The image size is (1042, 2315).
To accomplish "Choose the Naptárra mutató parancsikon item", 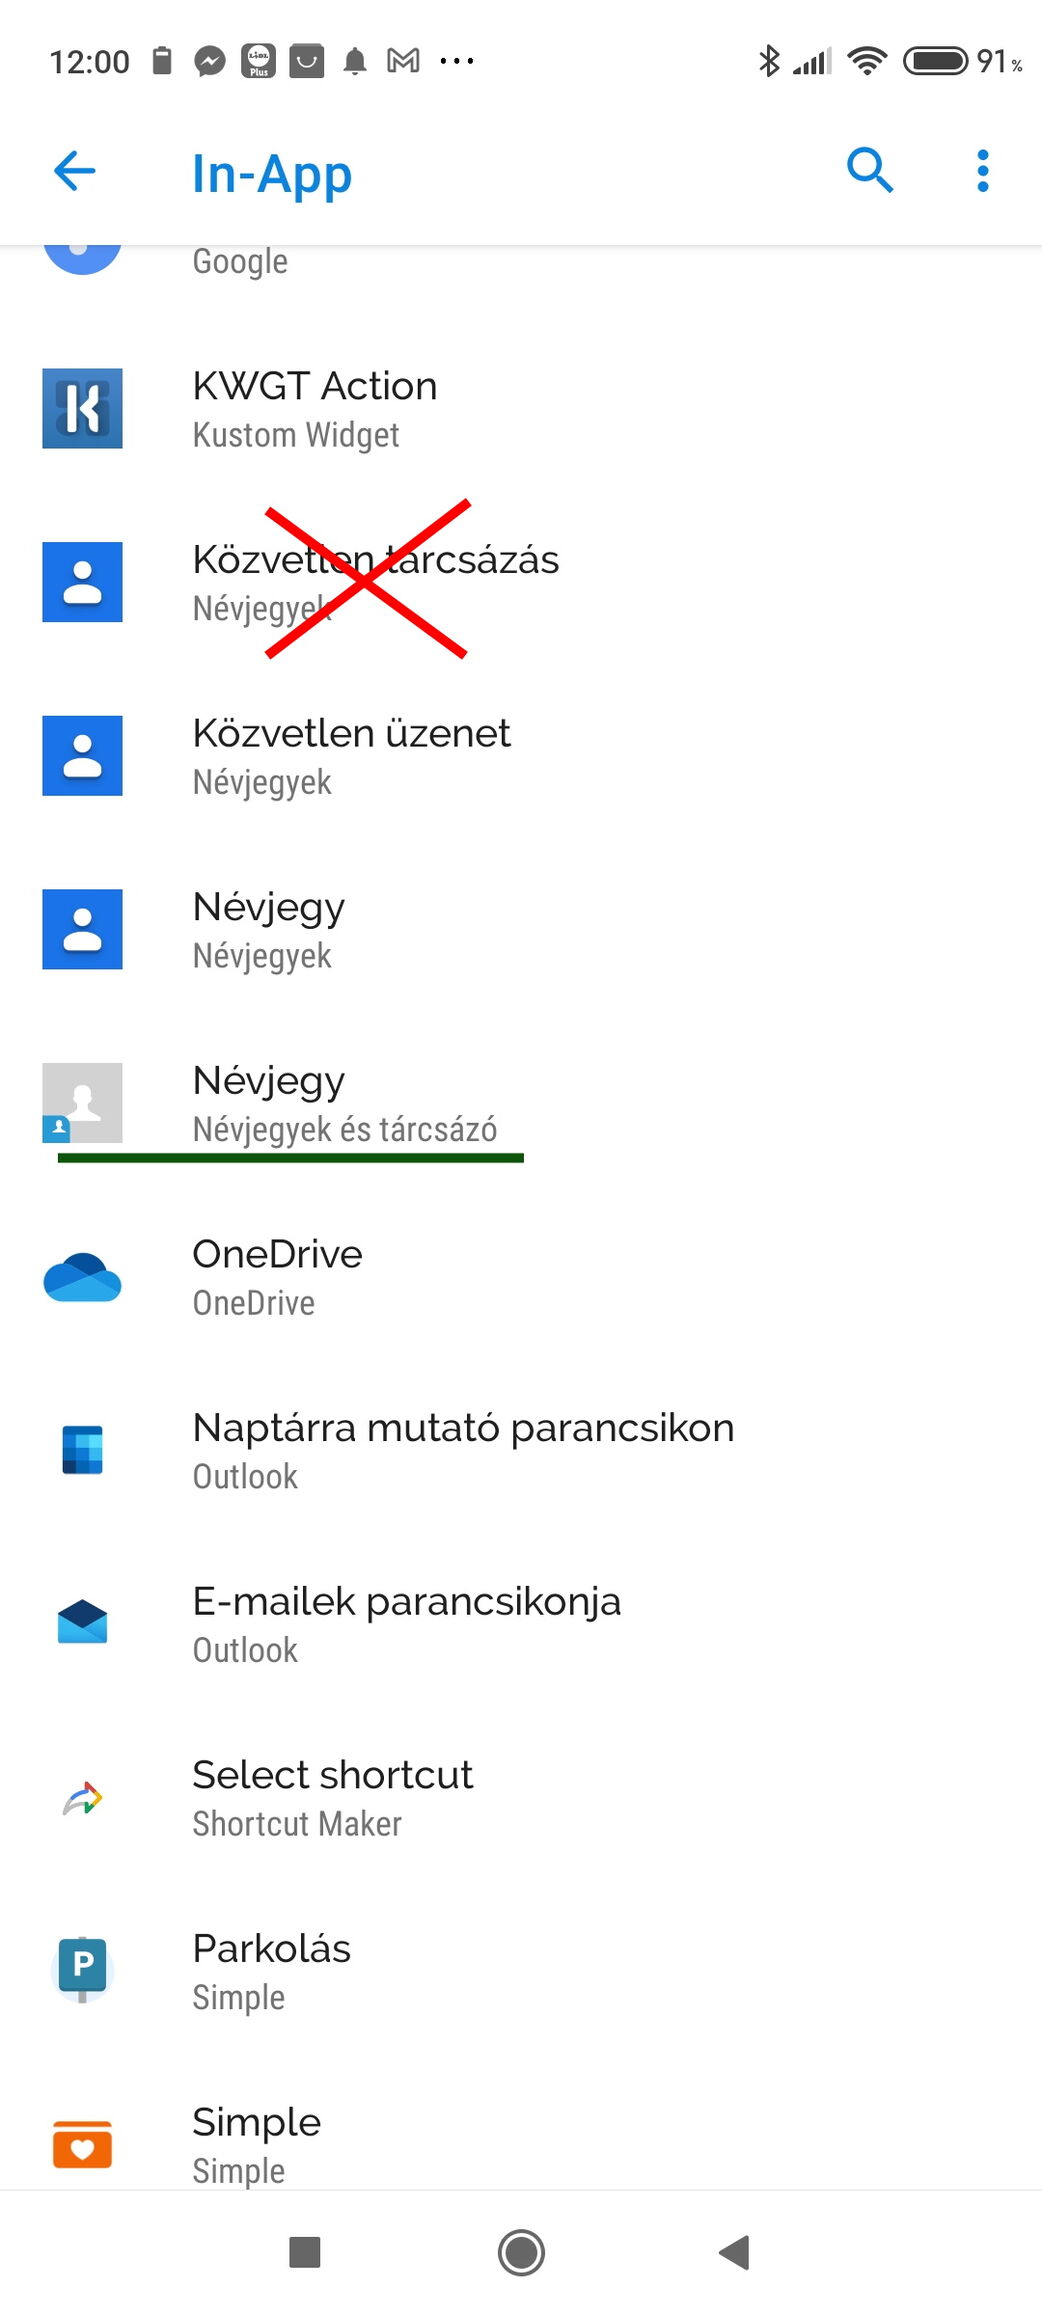I will point(521,1450).
